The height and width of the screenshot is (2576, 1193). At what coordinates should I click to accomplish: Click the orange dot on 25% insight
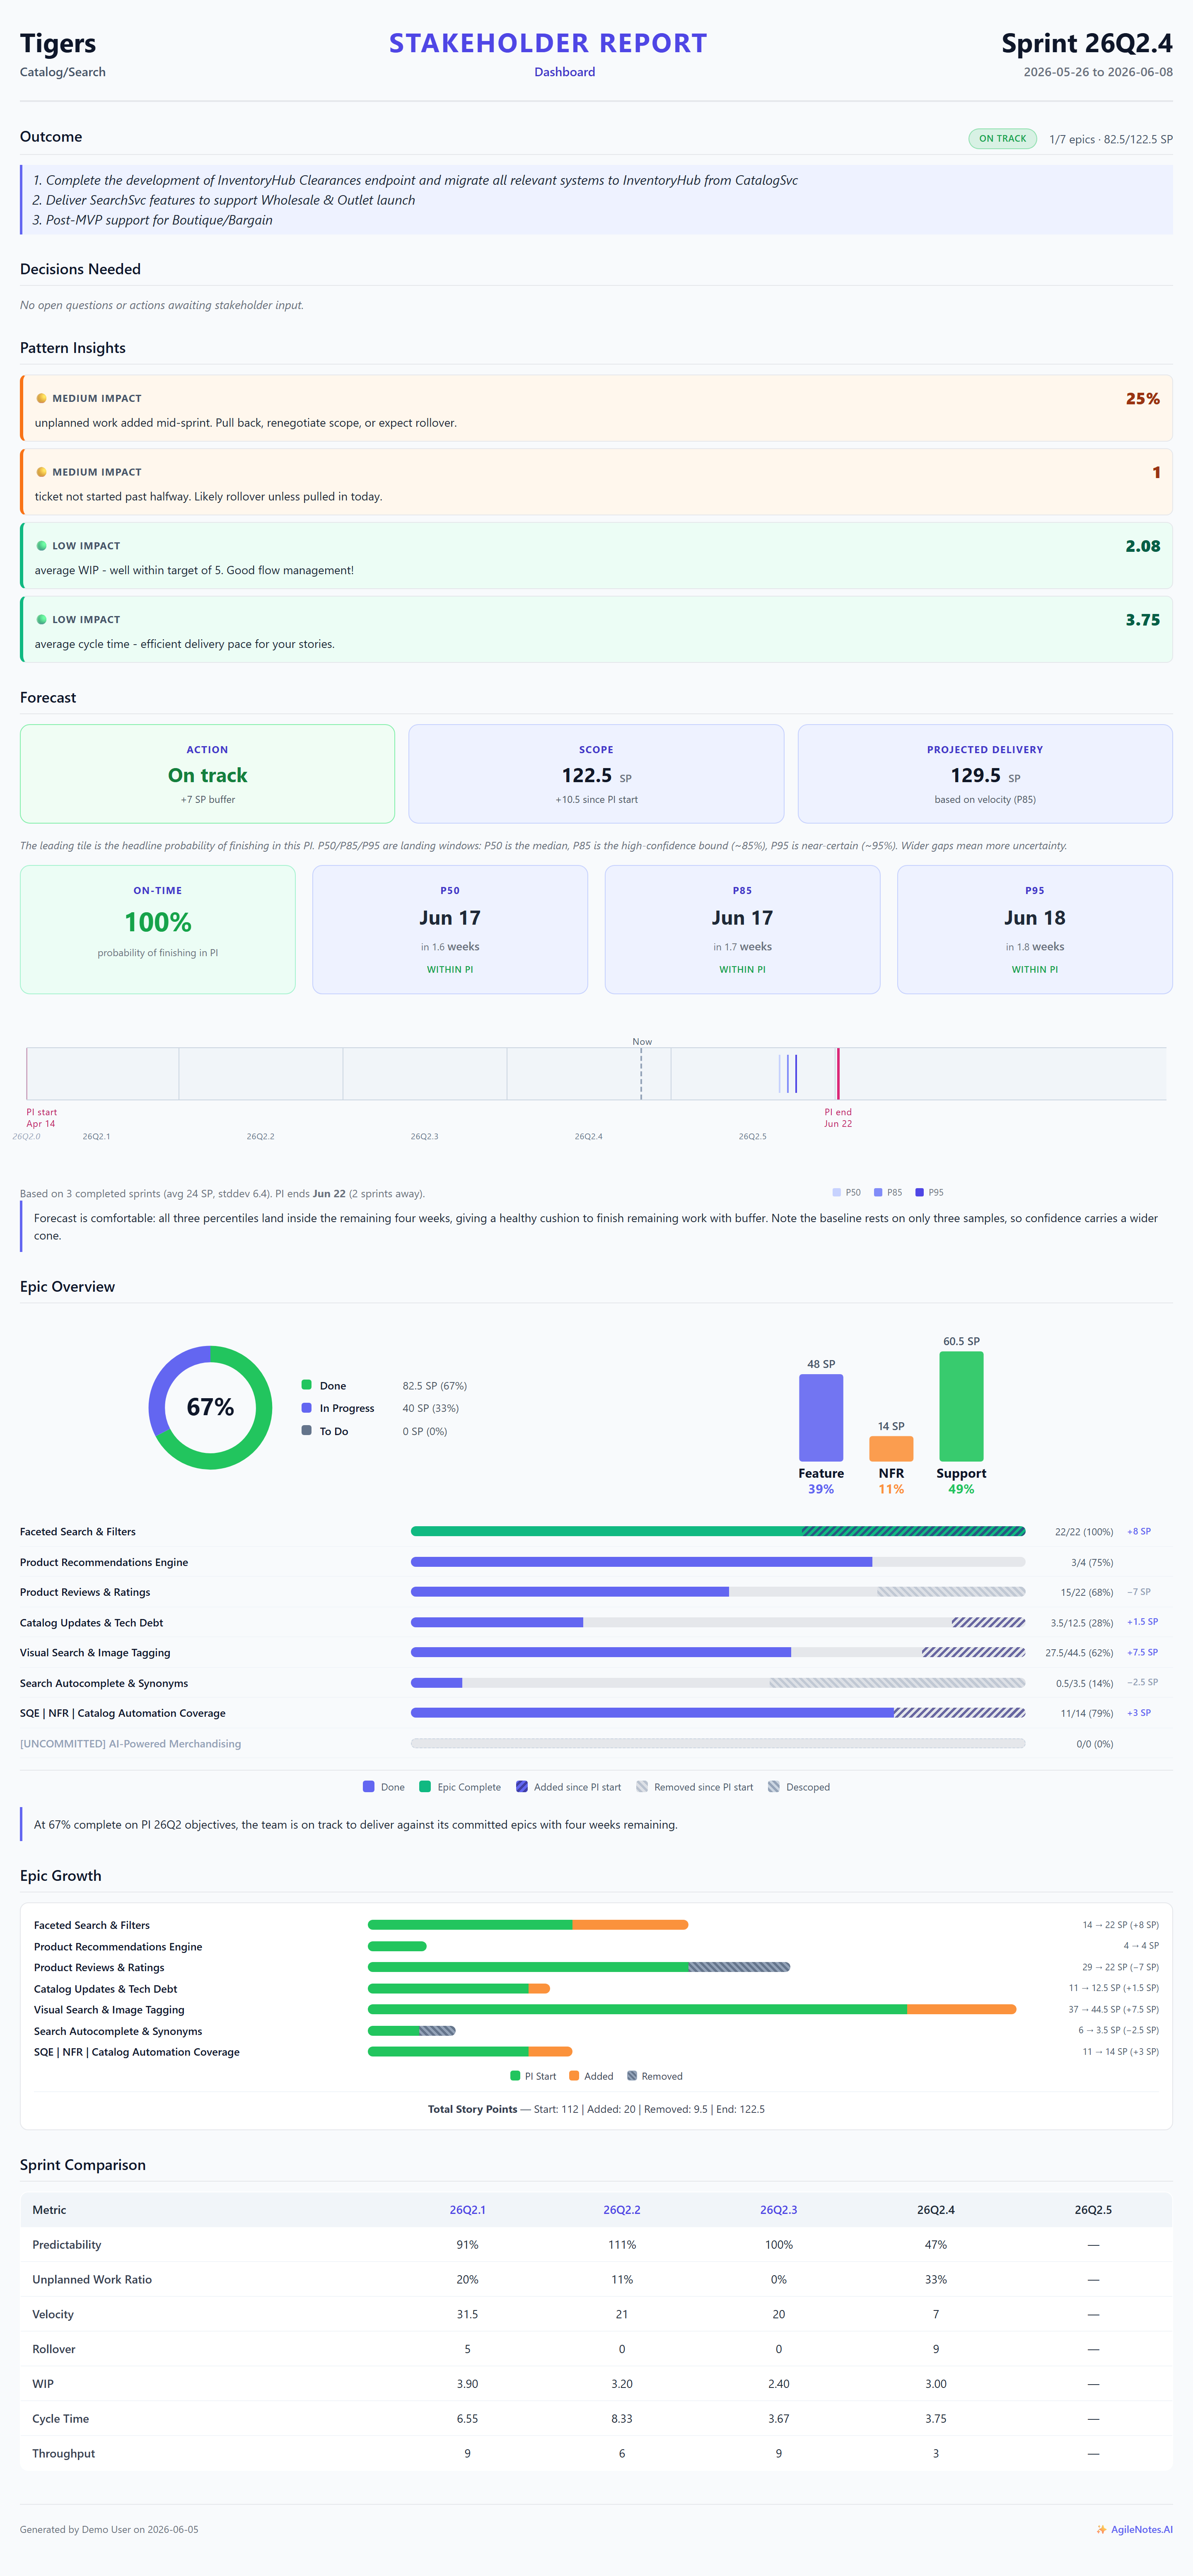click(x=41, y=398)
